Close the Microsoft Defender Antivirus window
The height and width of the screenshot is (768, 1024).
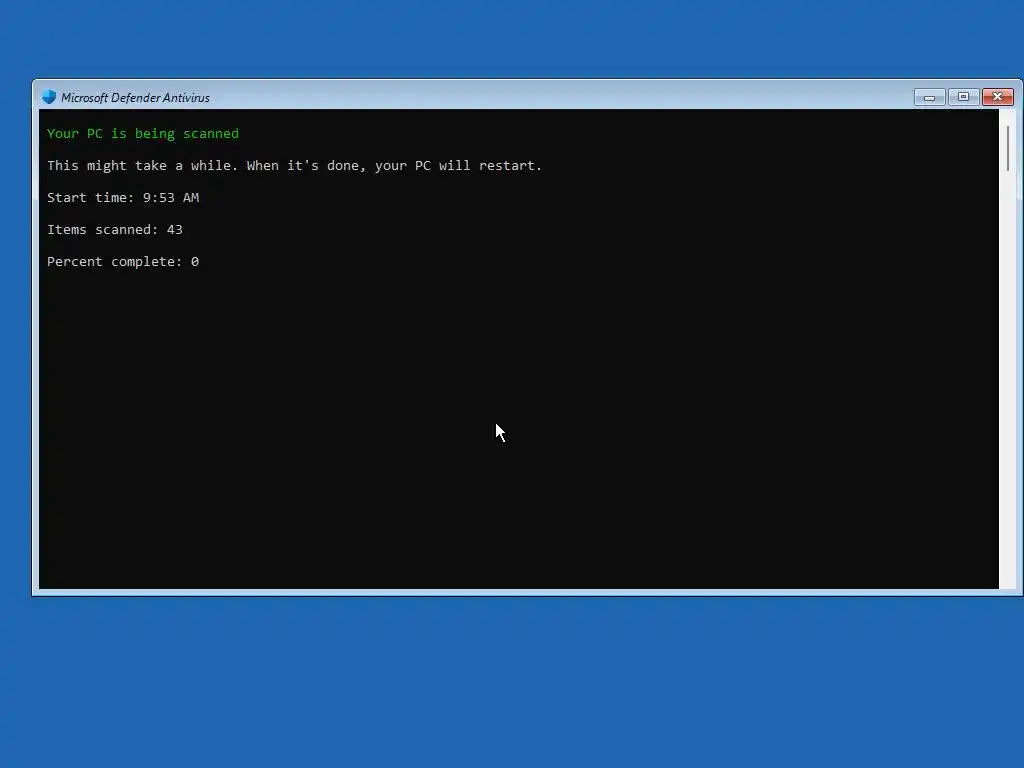(997, 97)
